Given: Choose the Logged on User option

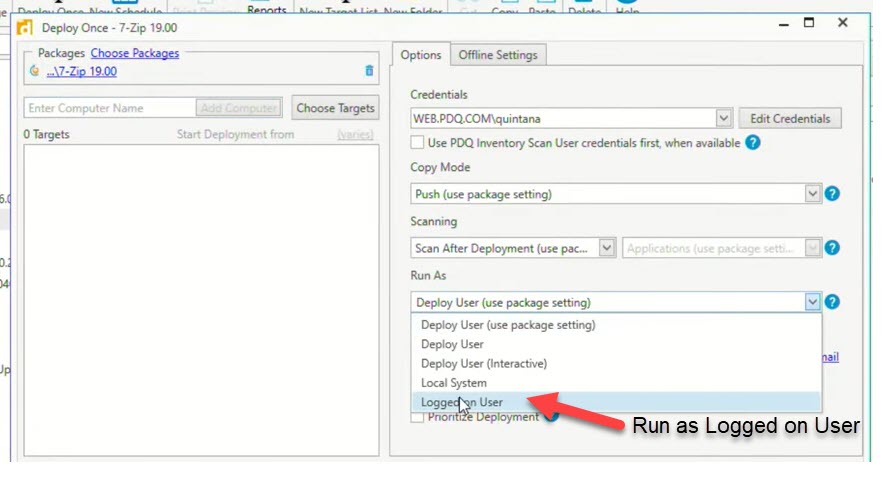Looking at the screenshot, I should coord(616,402).
